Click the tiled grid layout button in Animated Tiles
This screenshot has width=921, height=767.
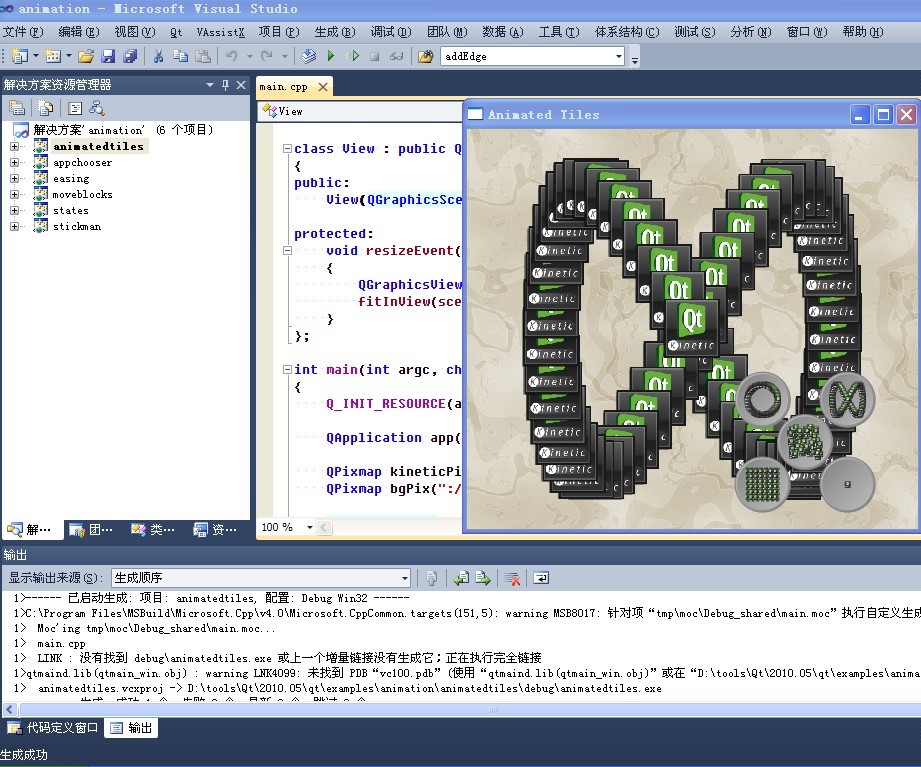tap(762, 484)
